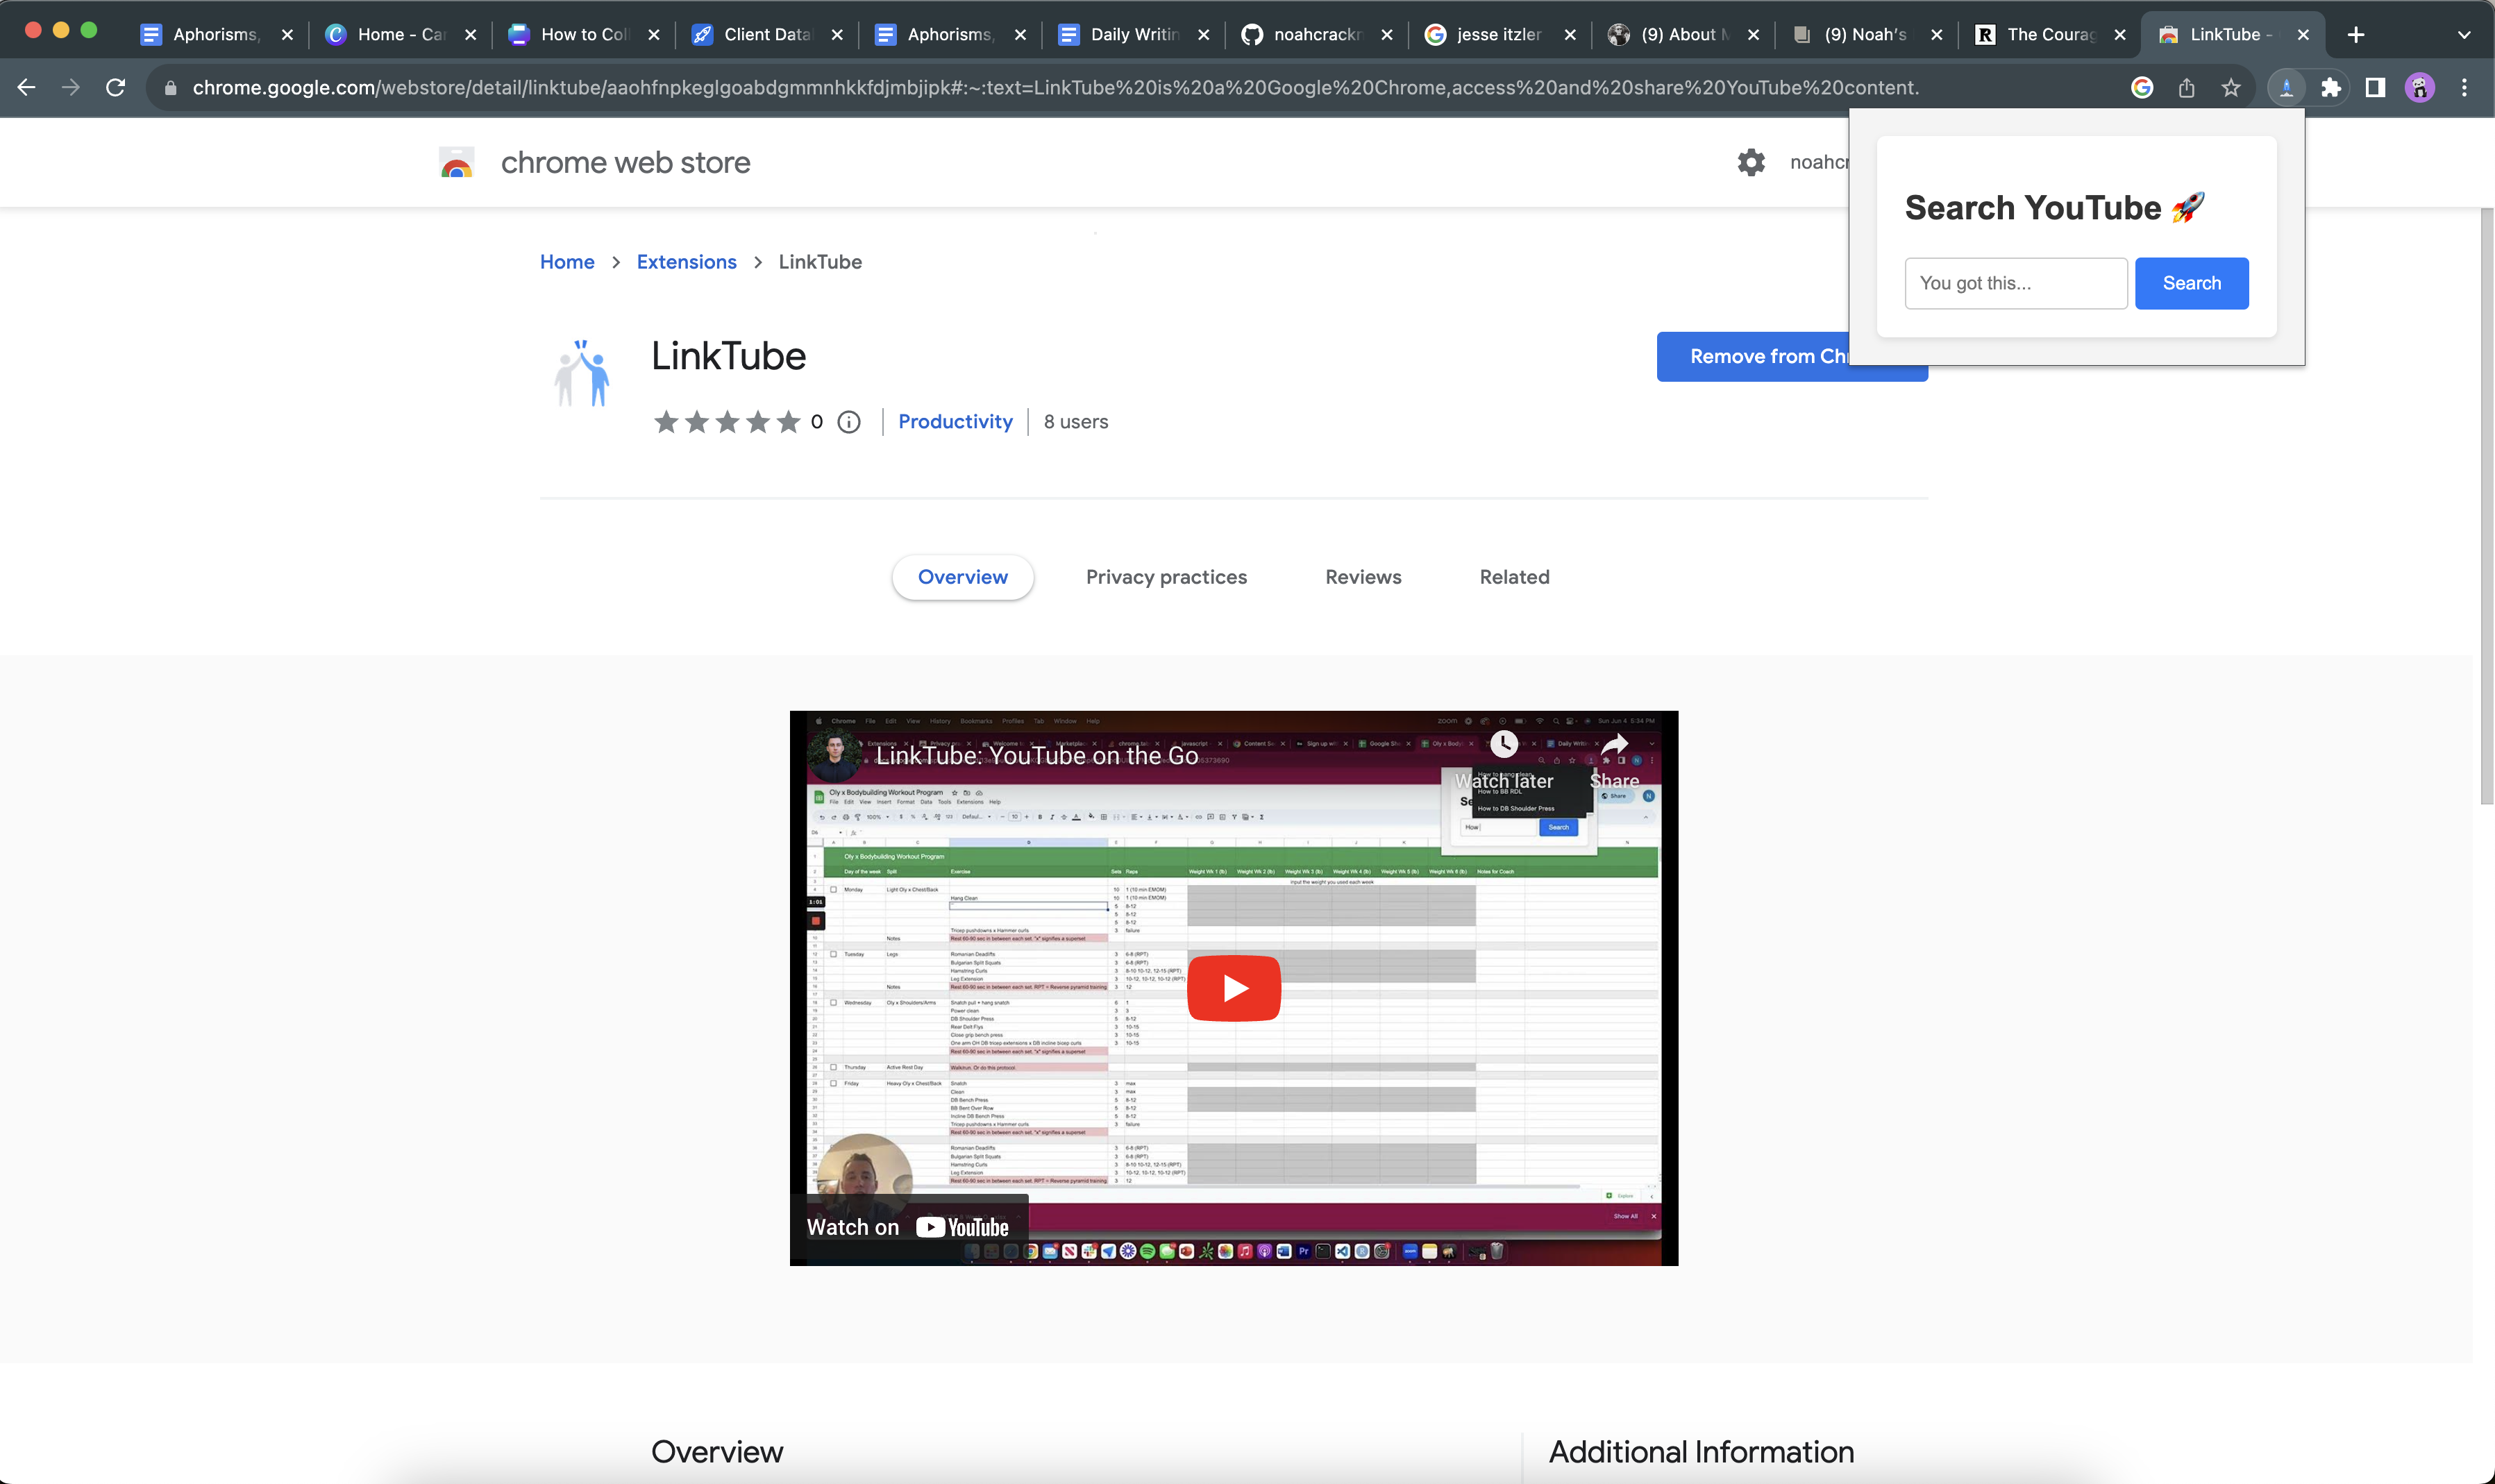This screenshot has width=2495, height=1484.
Task: Click the LinkTube extension title
Action: pos(728,356)
